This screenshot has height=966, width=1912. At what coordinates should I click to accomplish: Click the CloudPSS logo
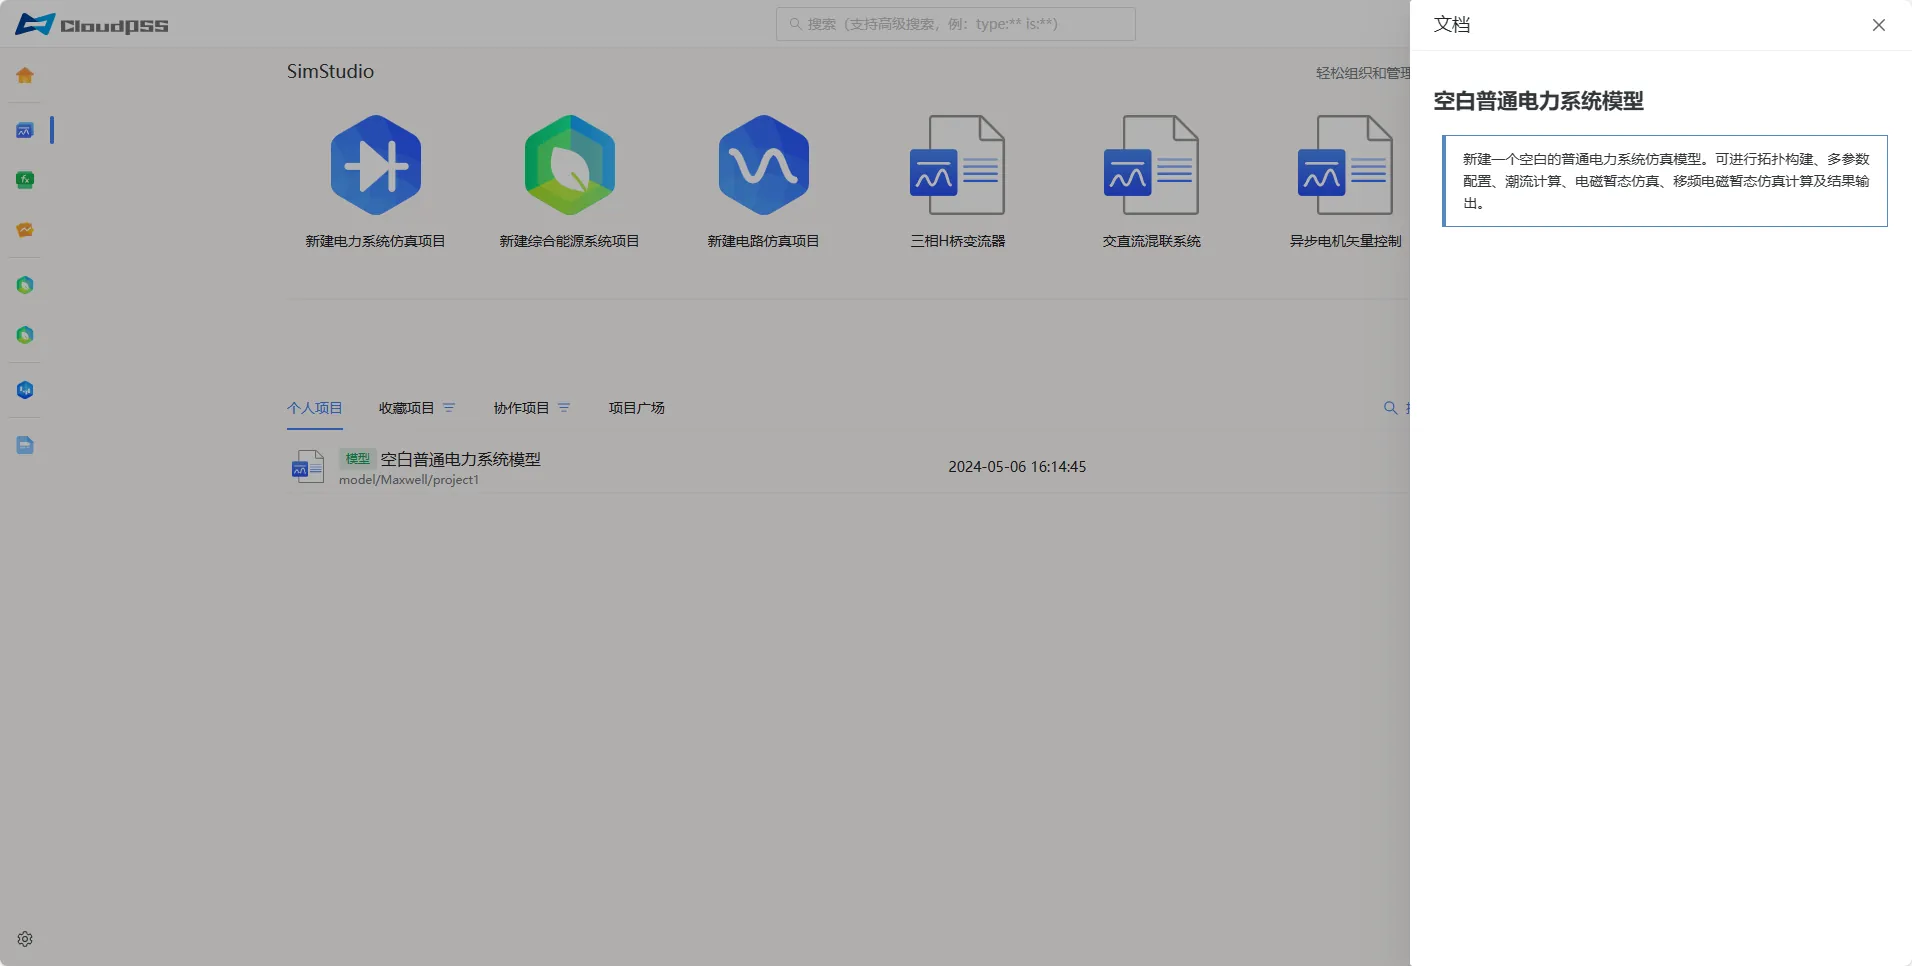(92, 25)
